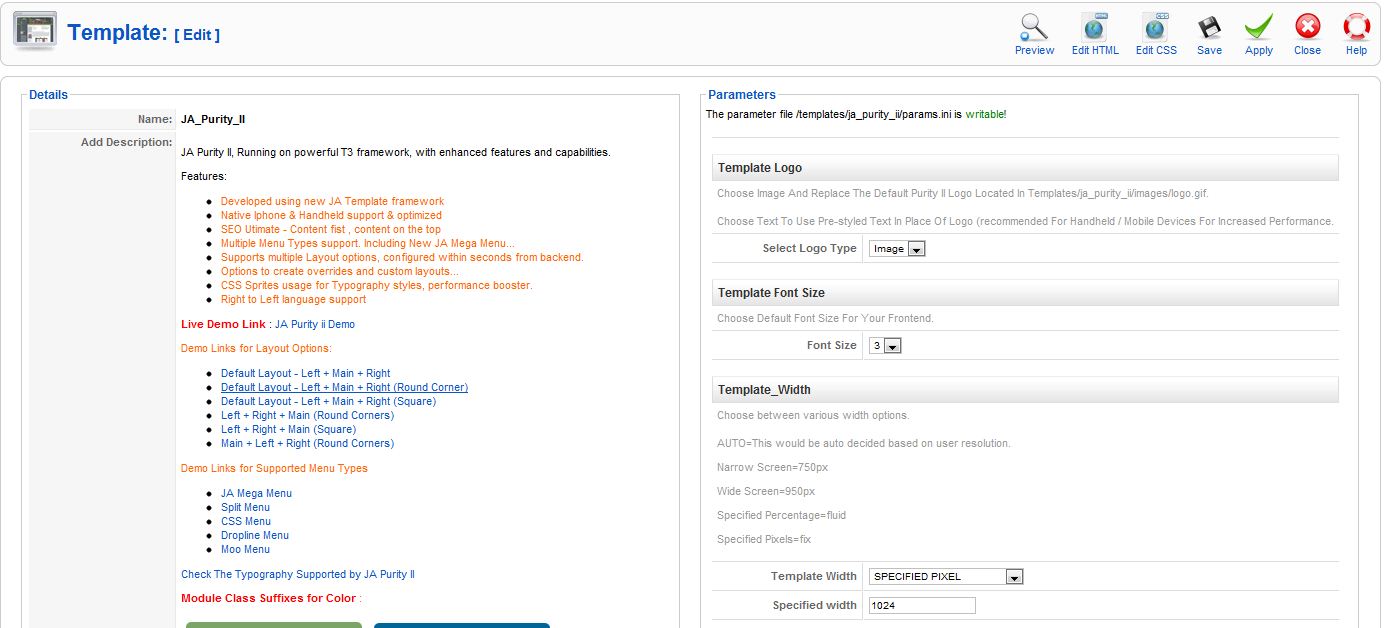Click the red Close icon
The width and height of the screenshot is (1386, 628).
tap(1307, 27)
